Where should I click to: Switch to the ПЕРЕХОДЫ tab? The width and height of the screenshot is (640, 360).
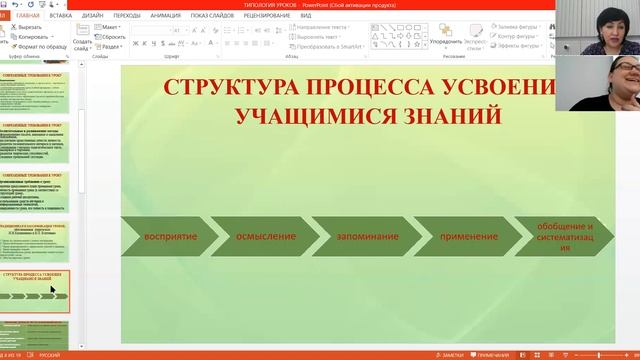[127, 16]
